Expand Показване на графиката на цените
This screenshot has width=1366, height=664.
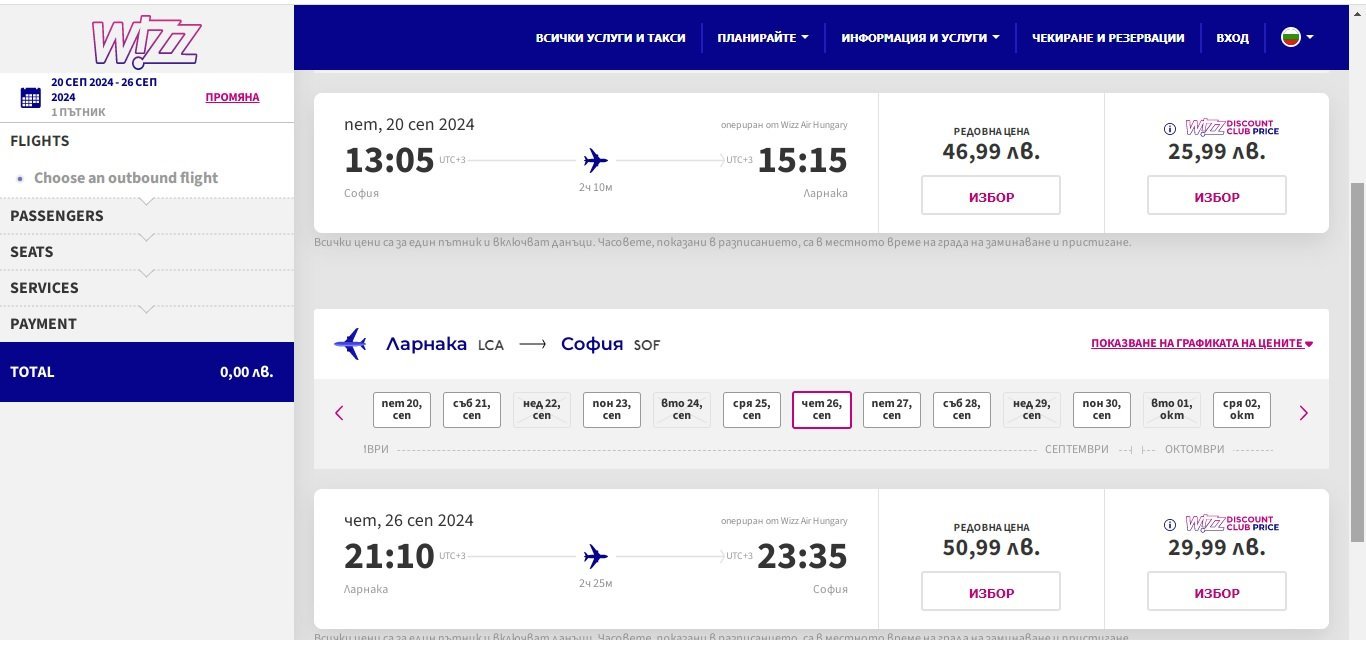coord(1201,344)
